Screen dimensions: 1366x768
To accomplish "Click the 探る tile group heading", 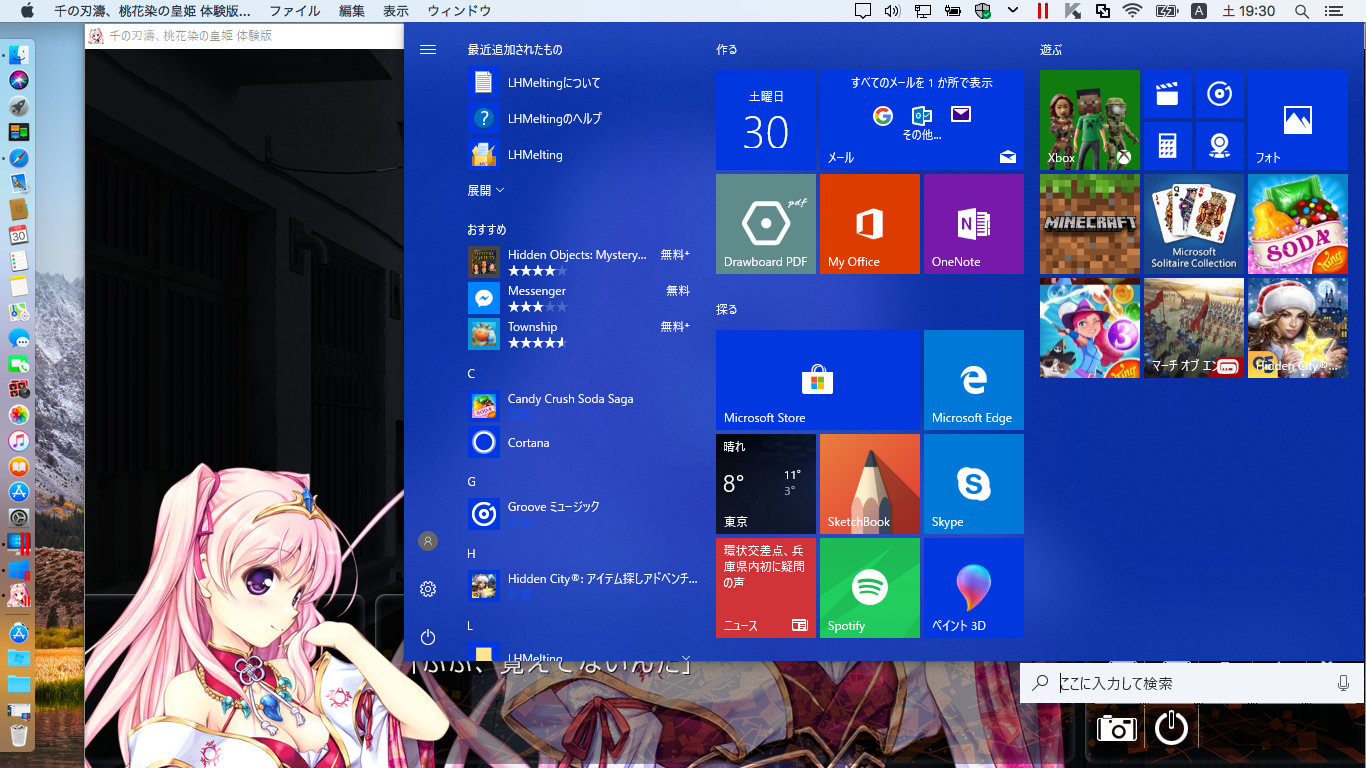I will pos(727,309).
